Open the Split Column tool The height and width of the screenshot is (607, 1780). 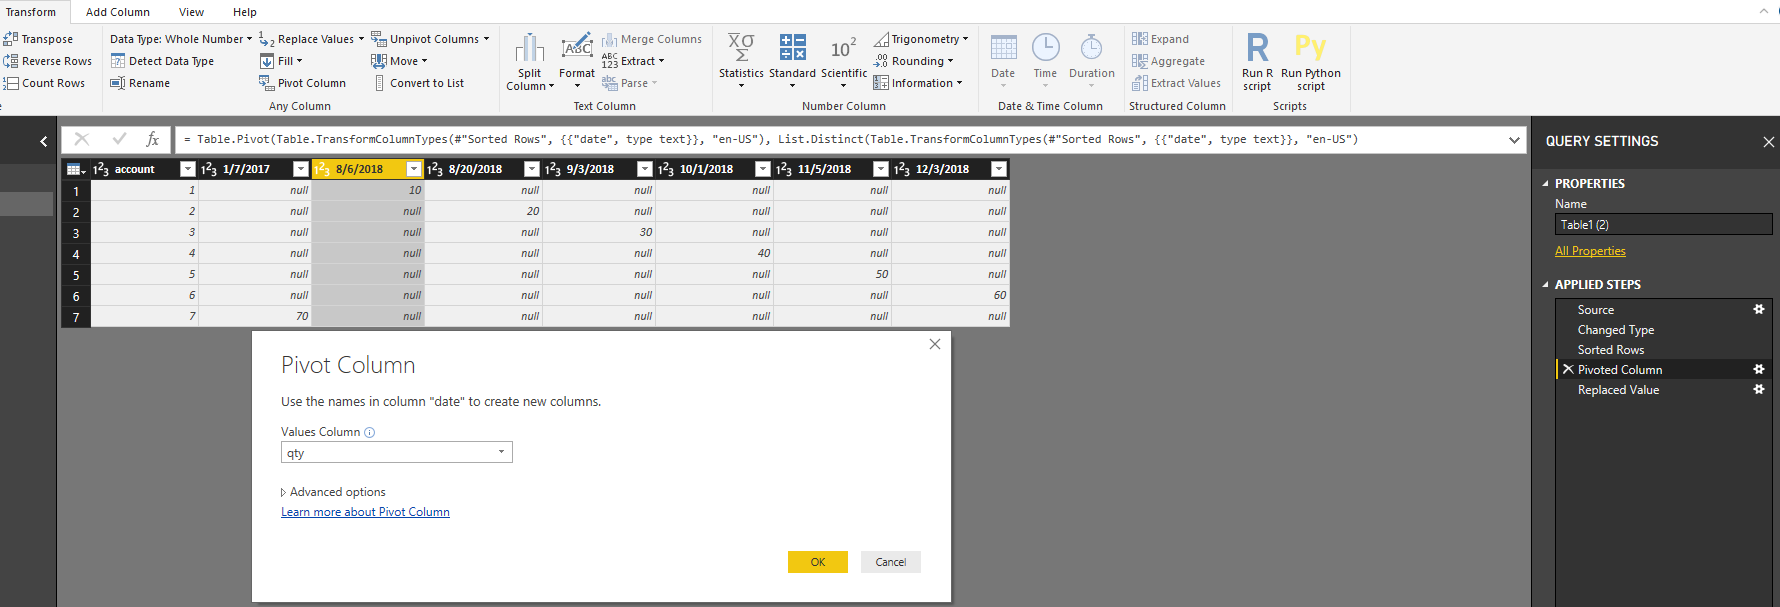(x=529, y=62)
